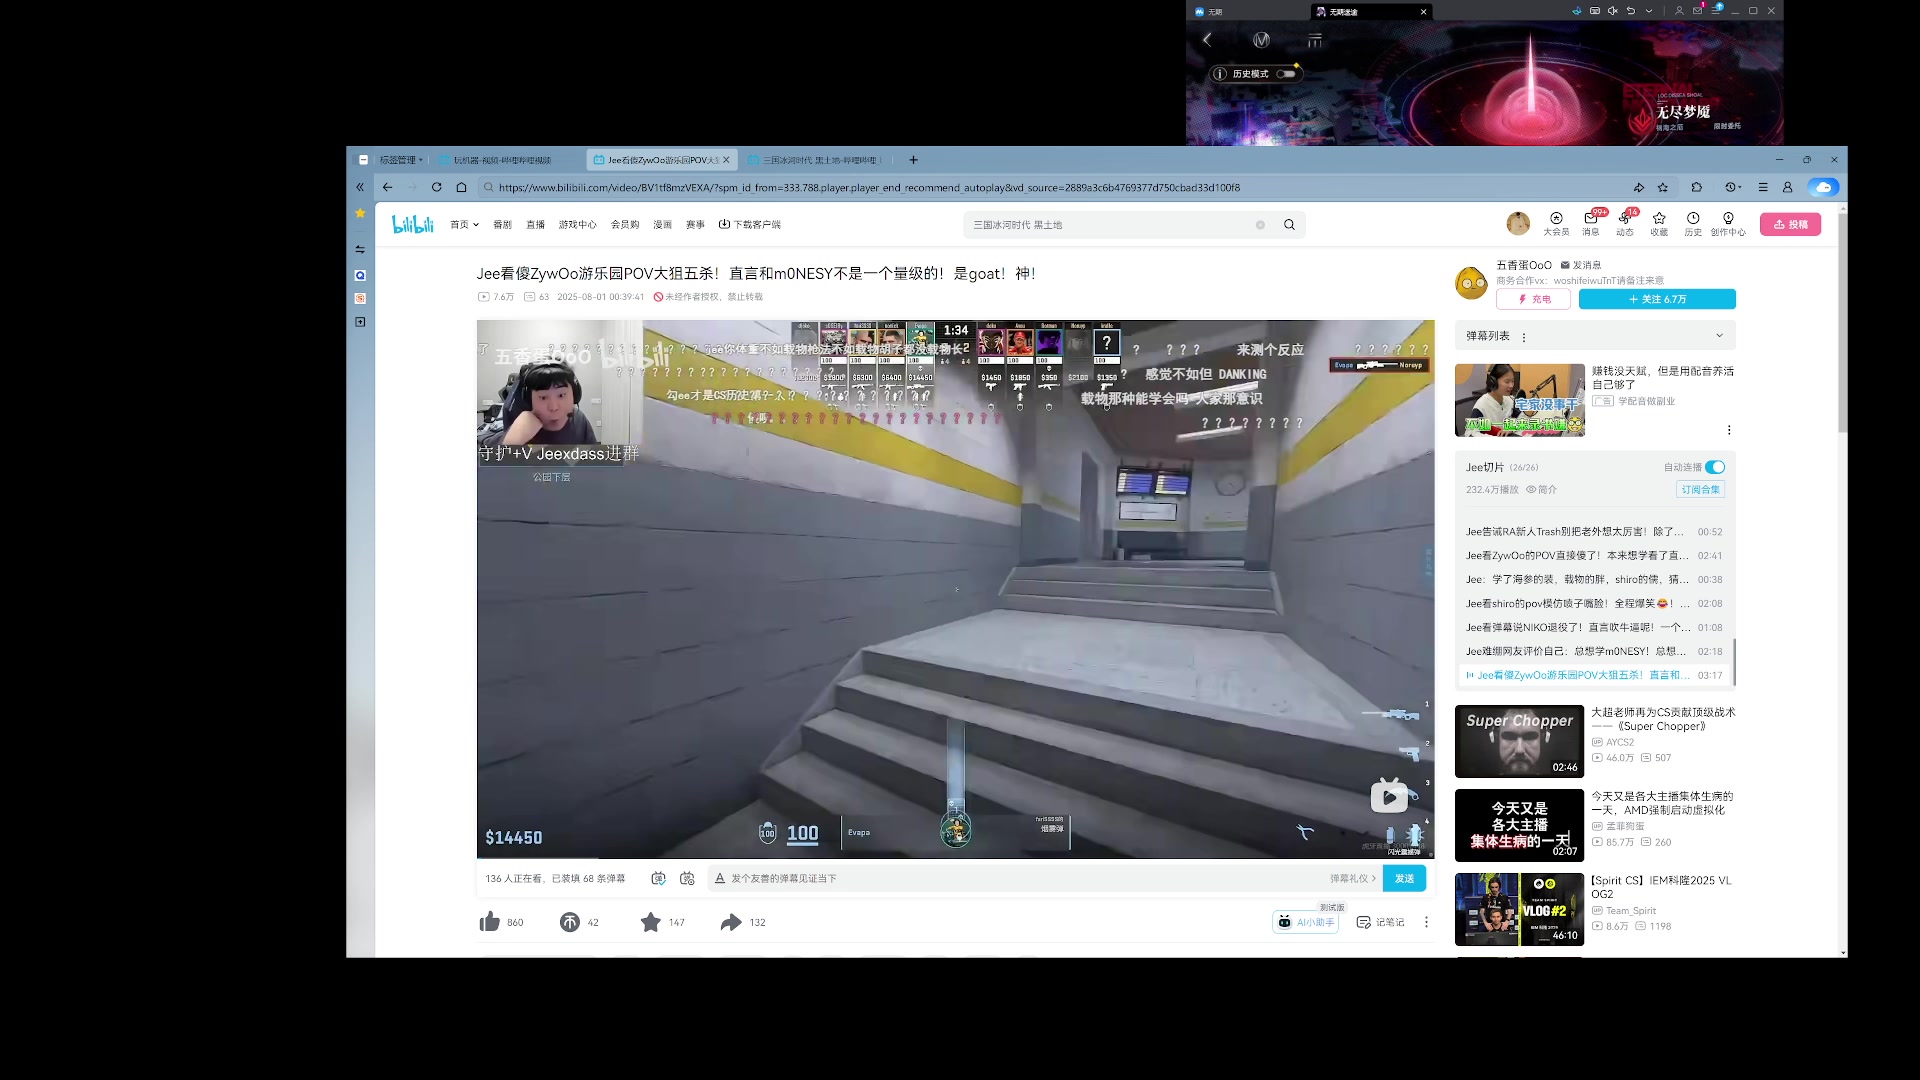1920x1080 pixels.
Task: Open new browser tab with plus button
Action: click(x=913, y=160)
